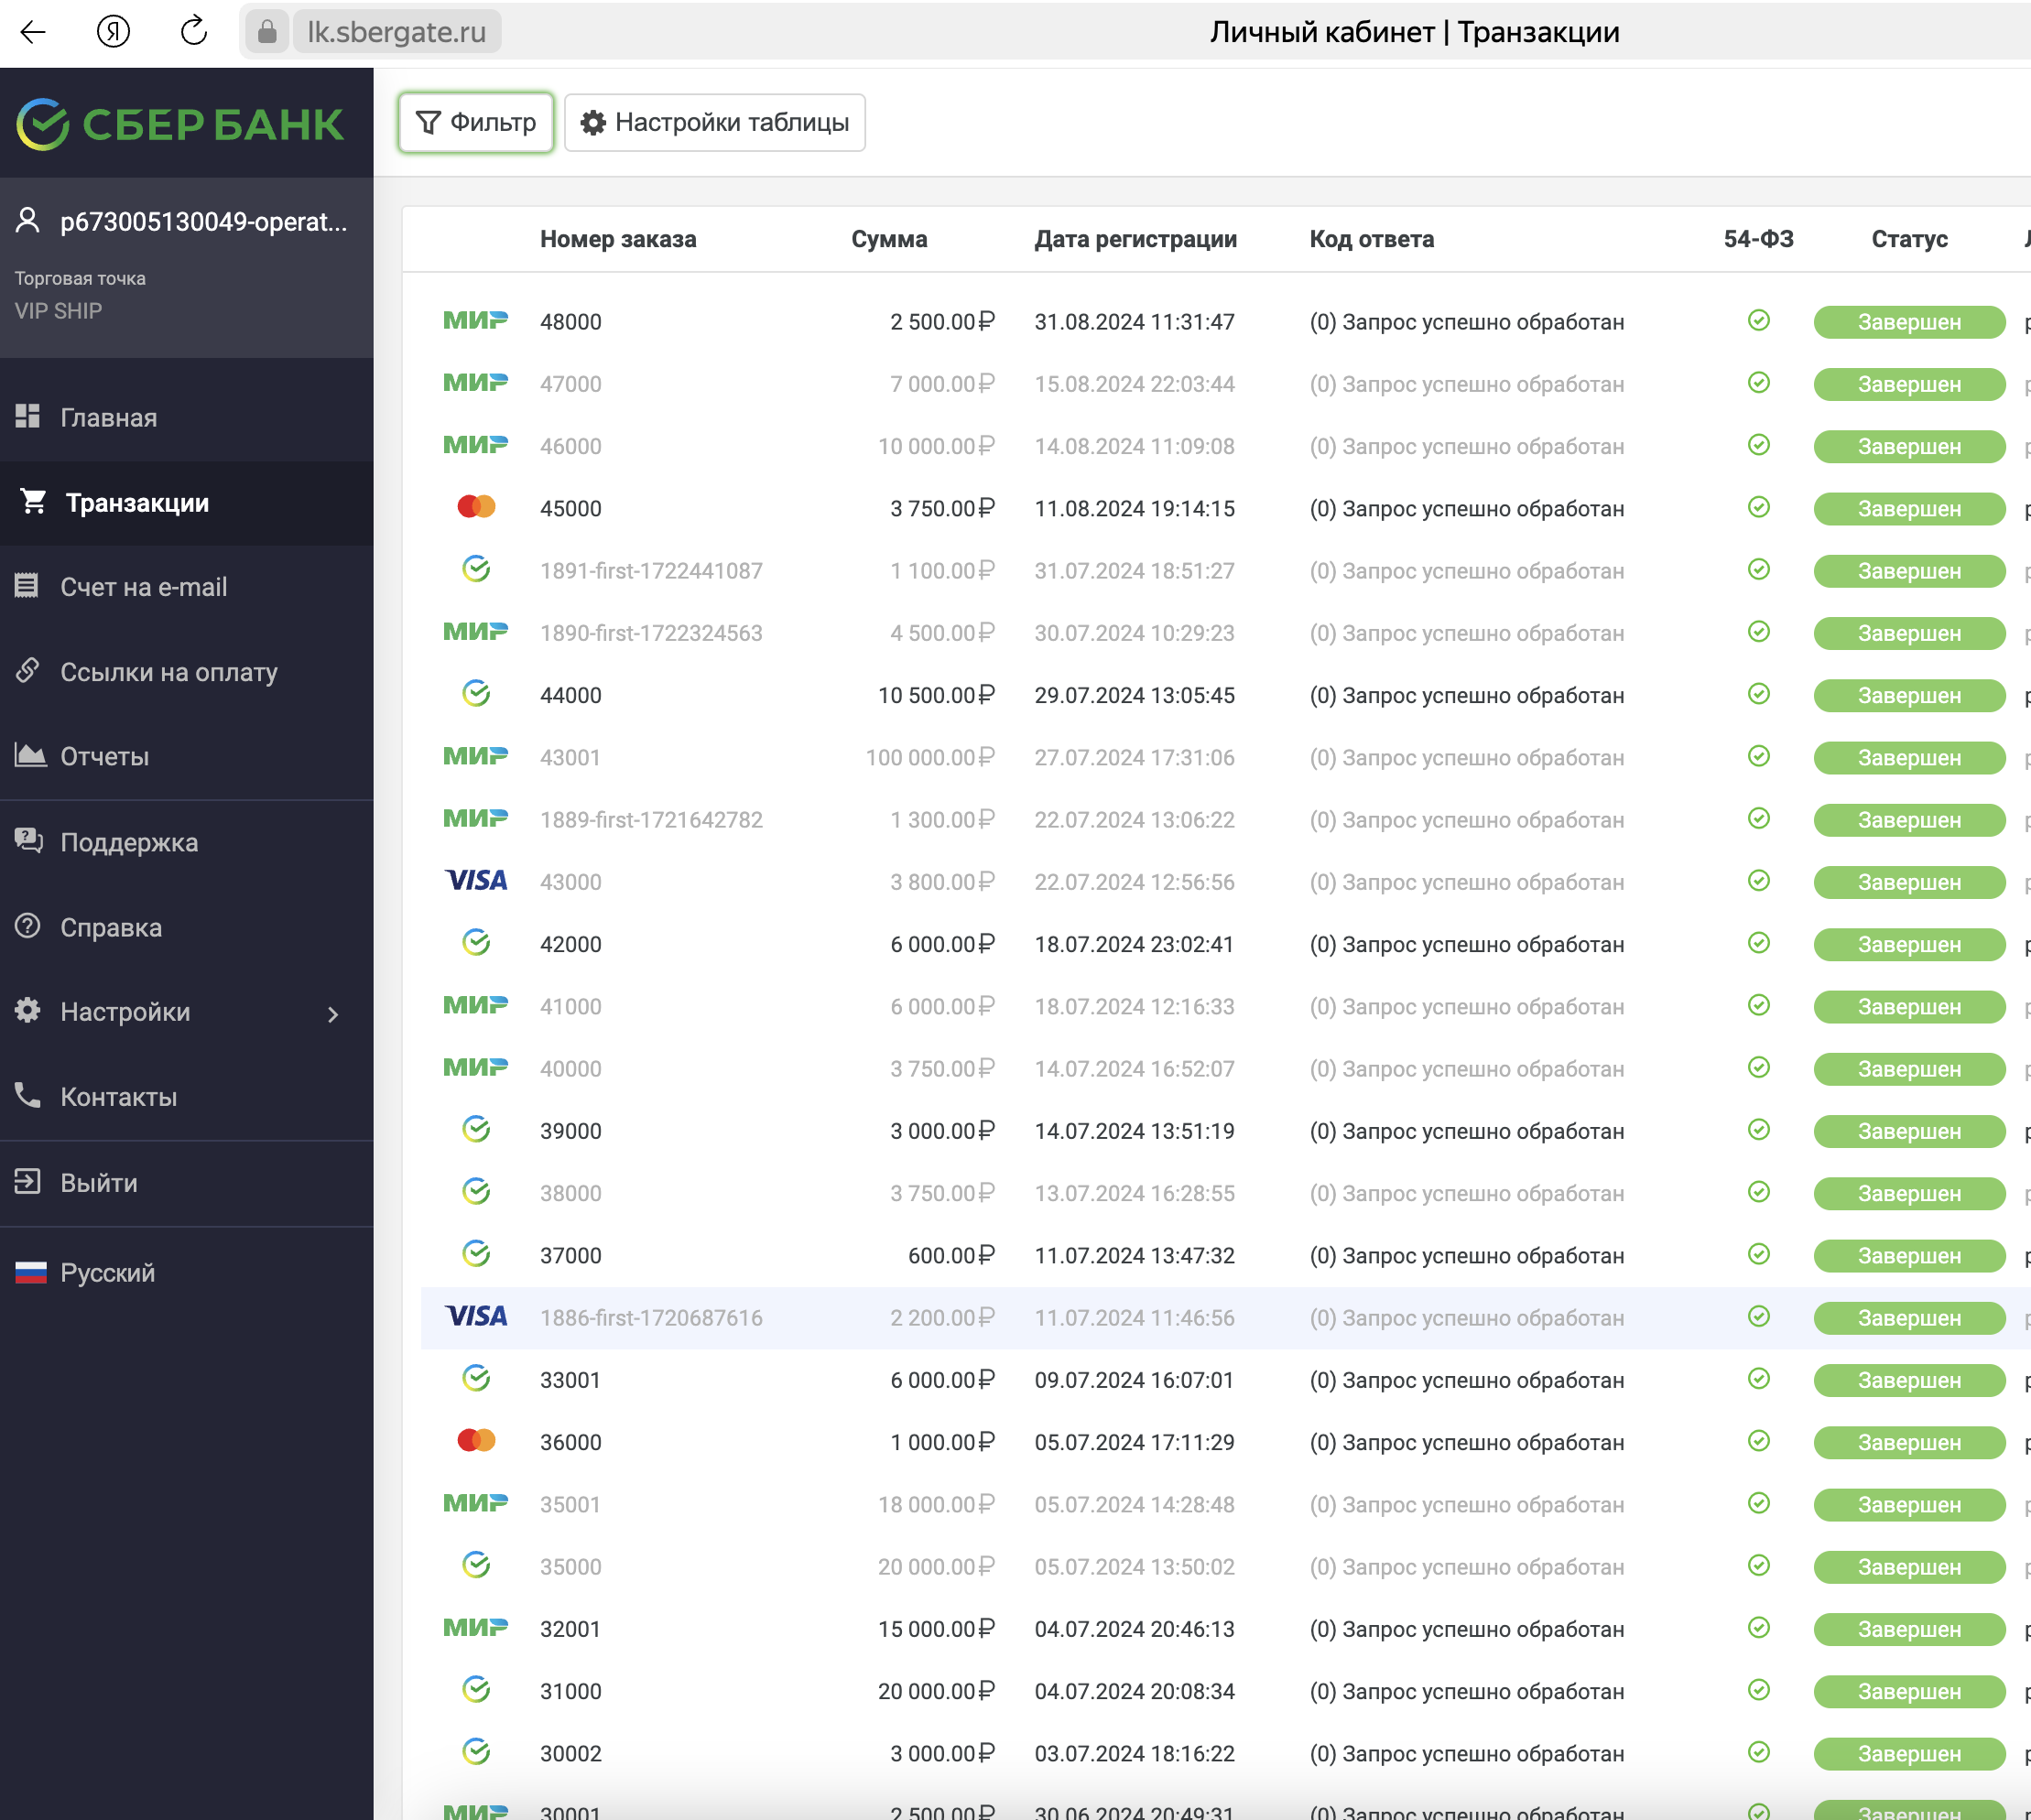
Task: Click date 13.07.2024 16:28:55
Action: tap(1134, 1193)
